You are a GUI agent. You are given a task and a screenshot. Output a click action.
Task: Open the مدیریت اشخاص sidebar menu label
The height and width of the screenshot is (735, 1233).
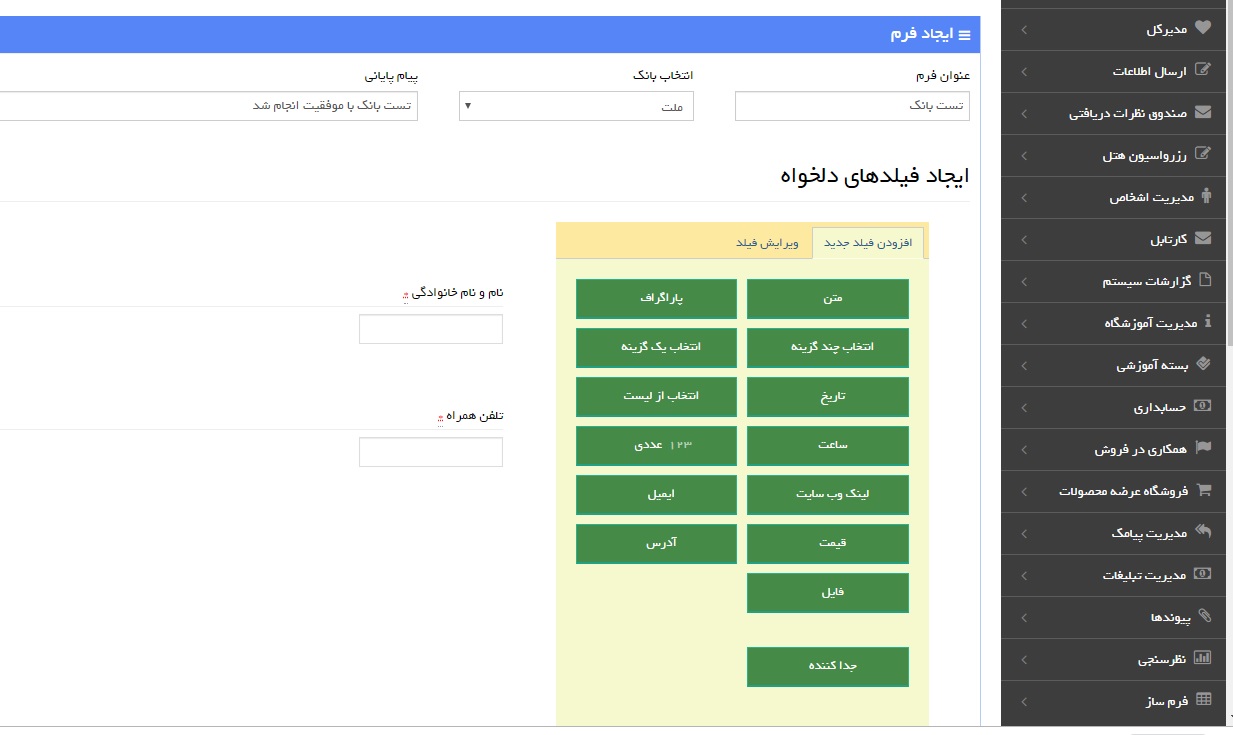1151,198
